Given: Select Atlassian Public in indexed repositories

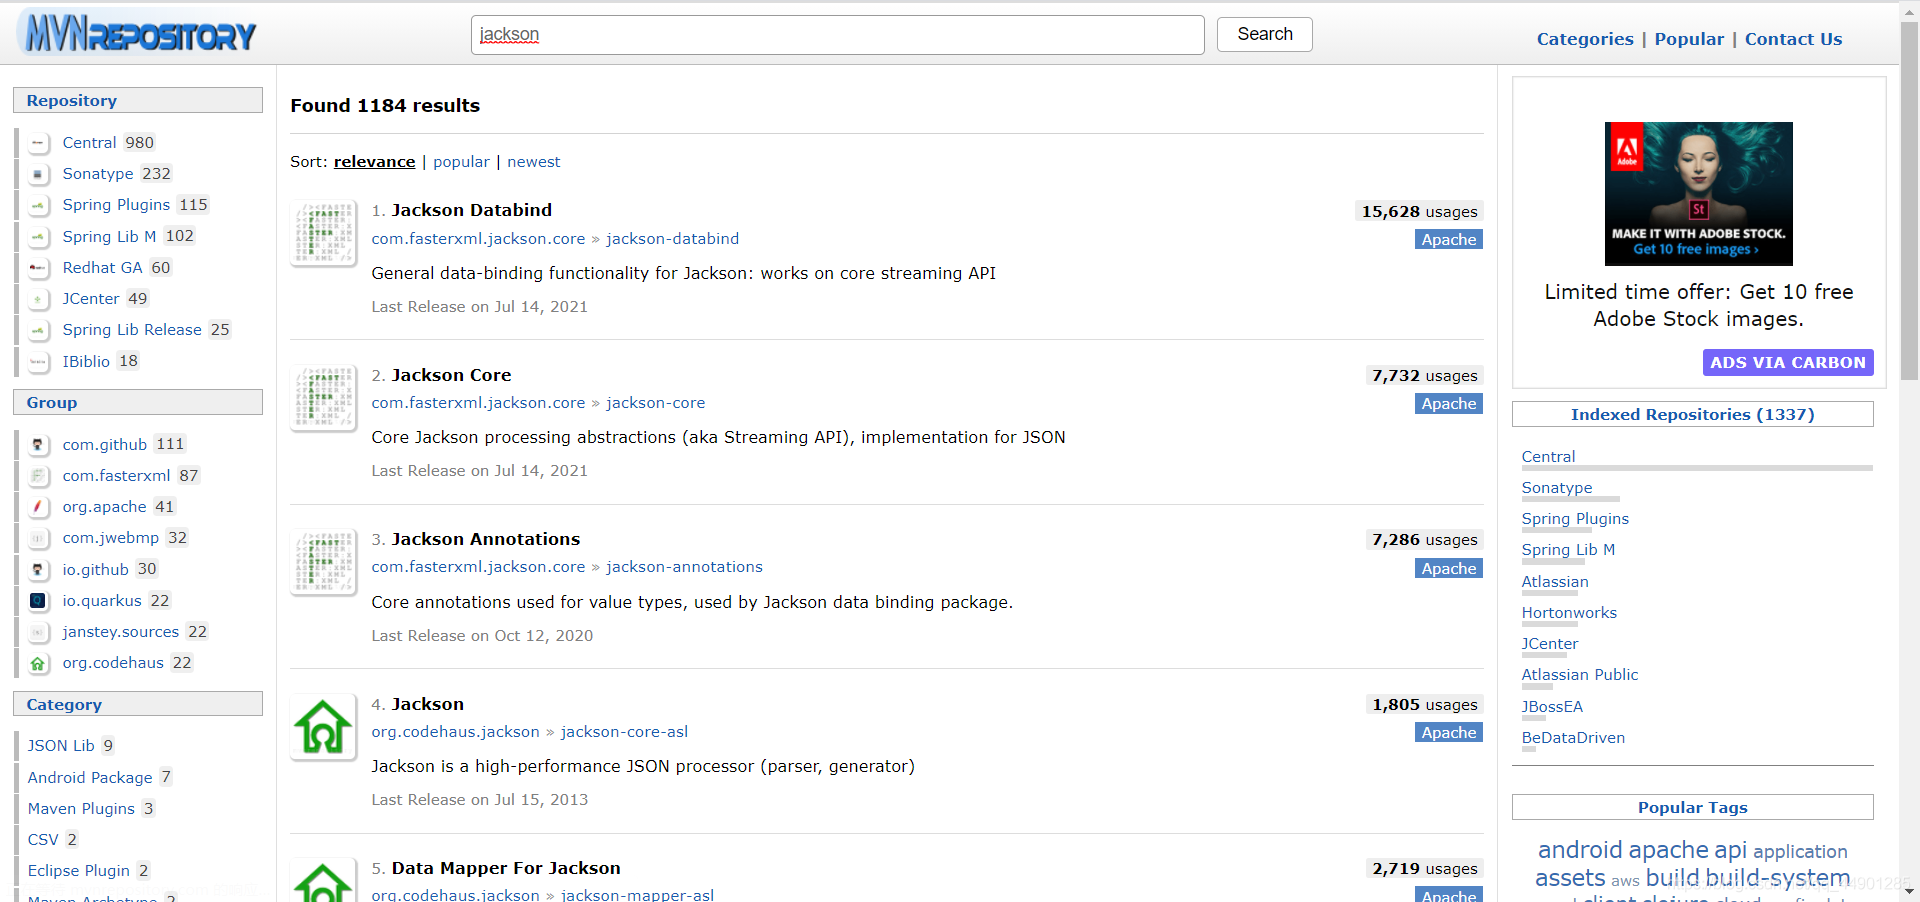Looking at the screenshot, I should [x=1580, y=675].
